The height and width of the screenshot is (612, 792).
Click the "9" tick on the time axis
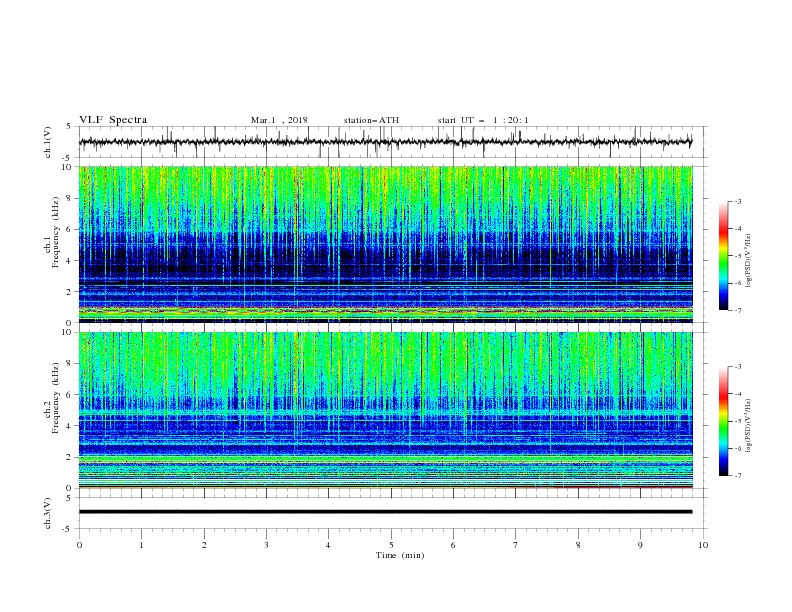(640, 545)
